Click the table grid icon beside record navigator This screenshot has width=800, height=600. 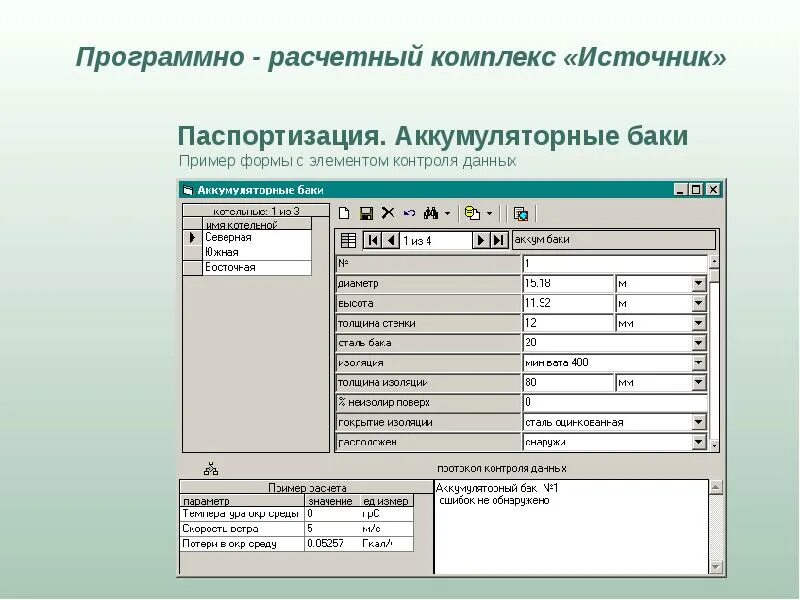pyautogui.click(x=348, y=240)
